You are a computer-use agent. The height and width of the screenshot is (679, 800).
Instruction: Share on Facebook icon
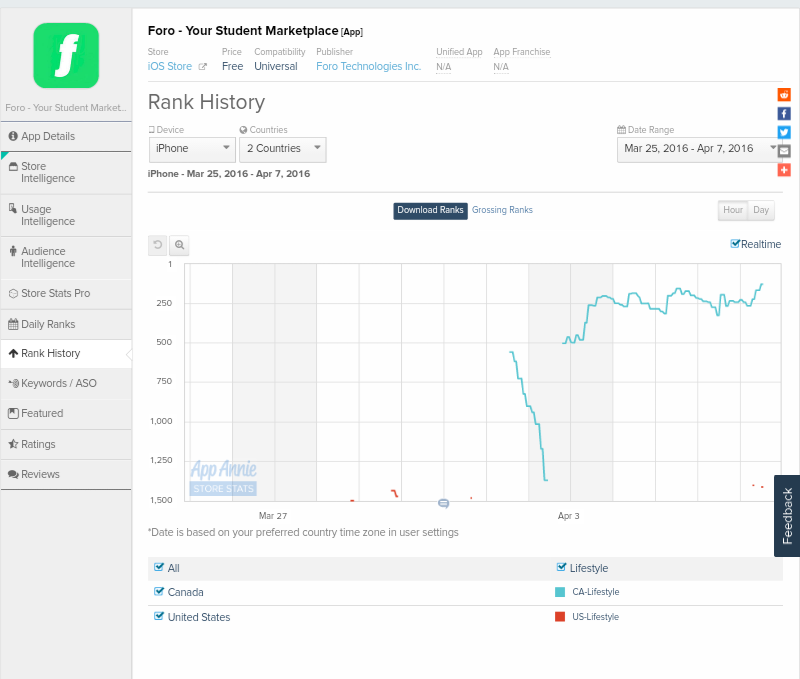784,114
